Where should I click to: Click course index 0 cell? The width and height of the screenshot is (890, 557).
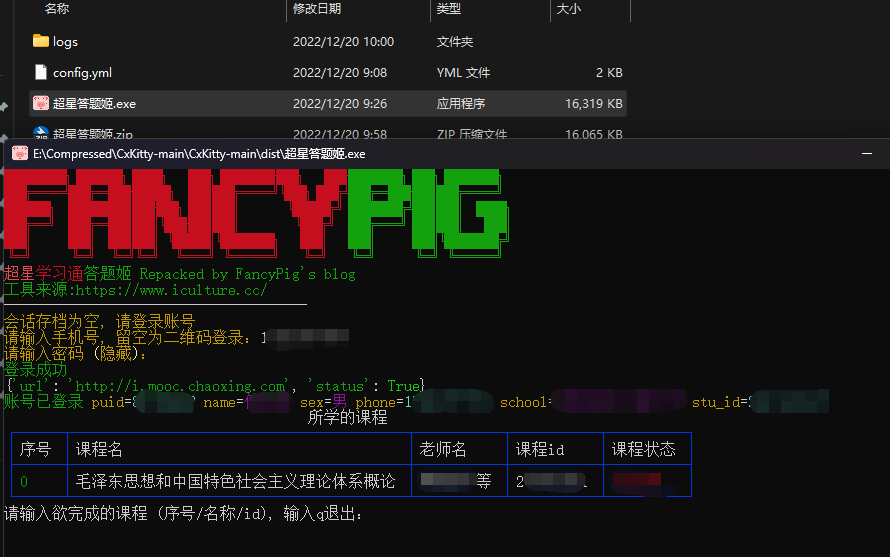click(x=24, y=481)
